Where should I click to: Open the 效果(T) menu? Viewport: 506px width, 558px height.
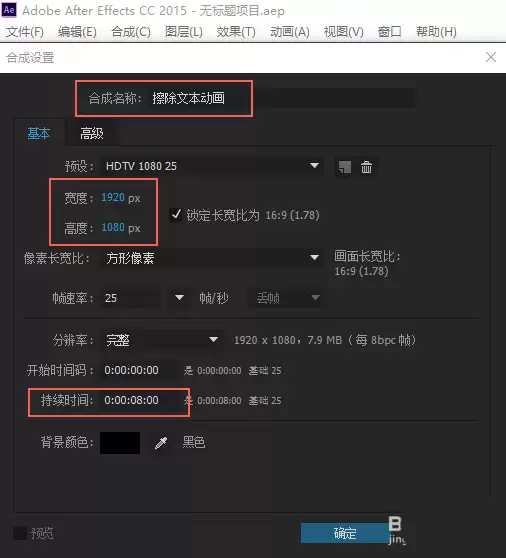pyautogui.click(x=236, y=32)
